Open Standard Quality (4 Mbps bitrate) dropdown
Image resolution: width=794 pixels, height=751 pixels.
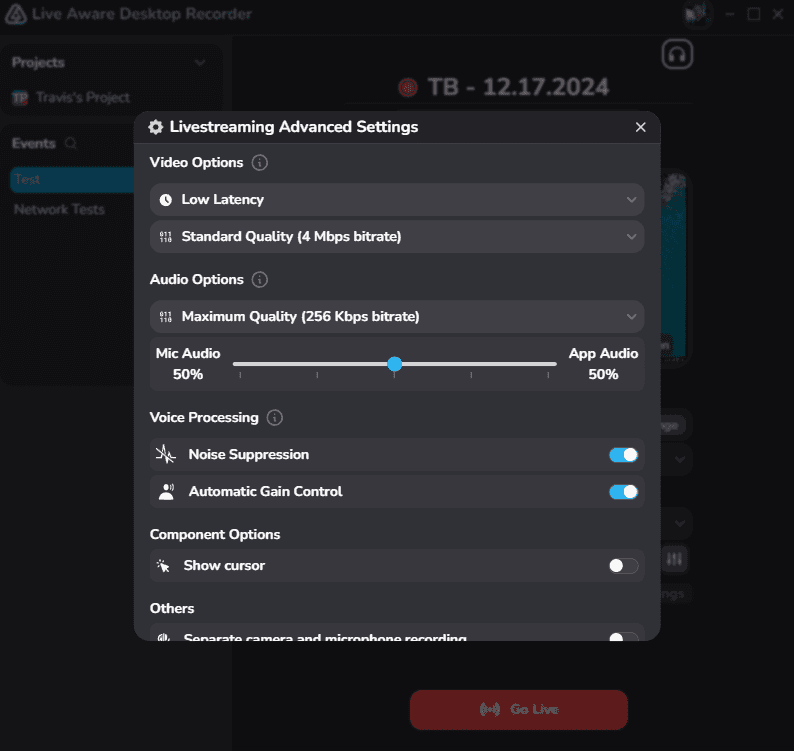[397, 236]
